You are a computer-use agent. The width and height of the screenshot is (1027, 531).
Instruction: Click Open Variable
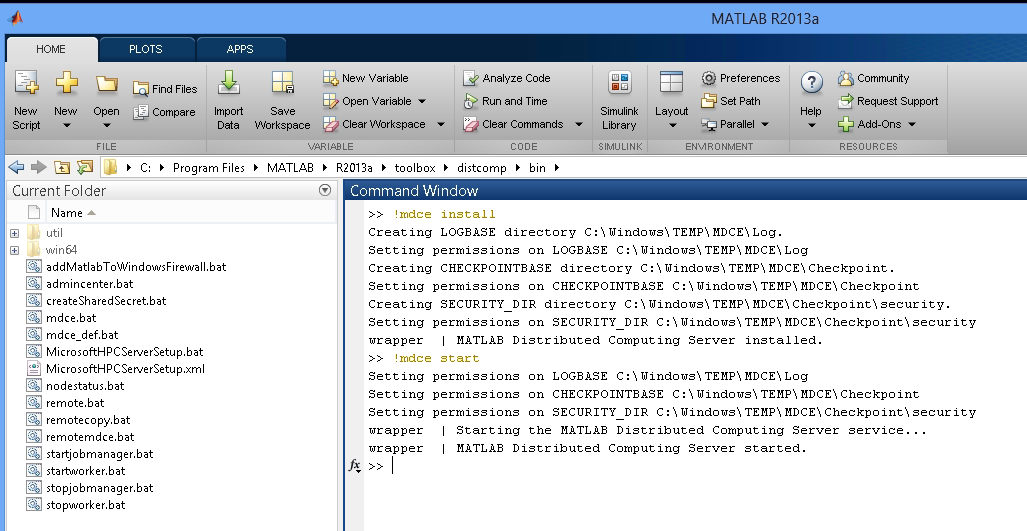(367, 101)
